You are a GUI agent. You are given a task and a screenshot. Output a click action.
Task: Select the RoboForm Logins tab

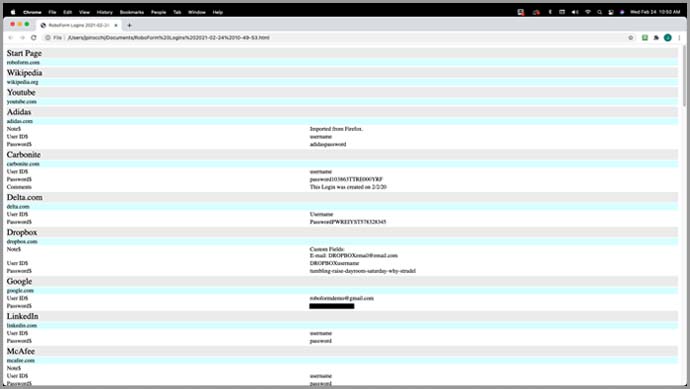(78, 26)
